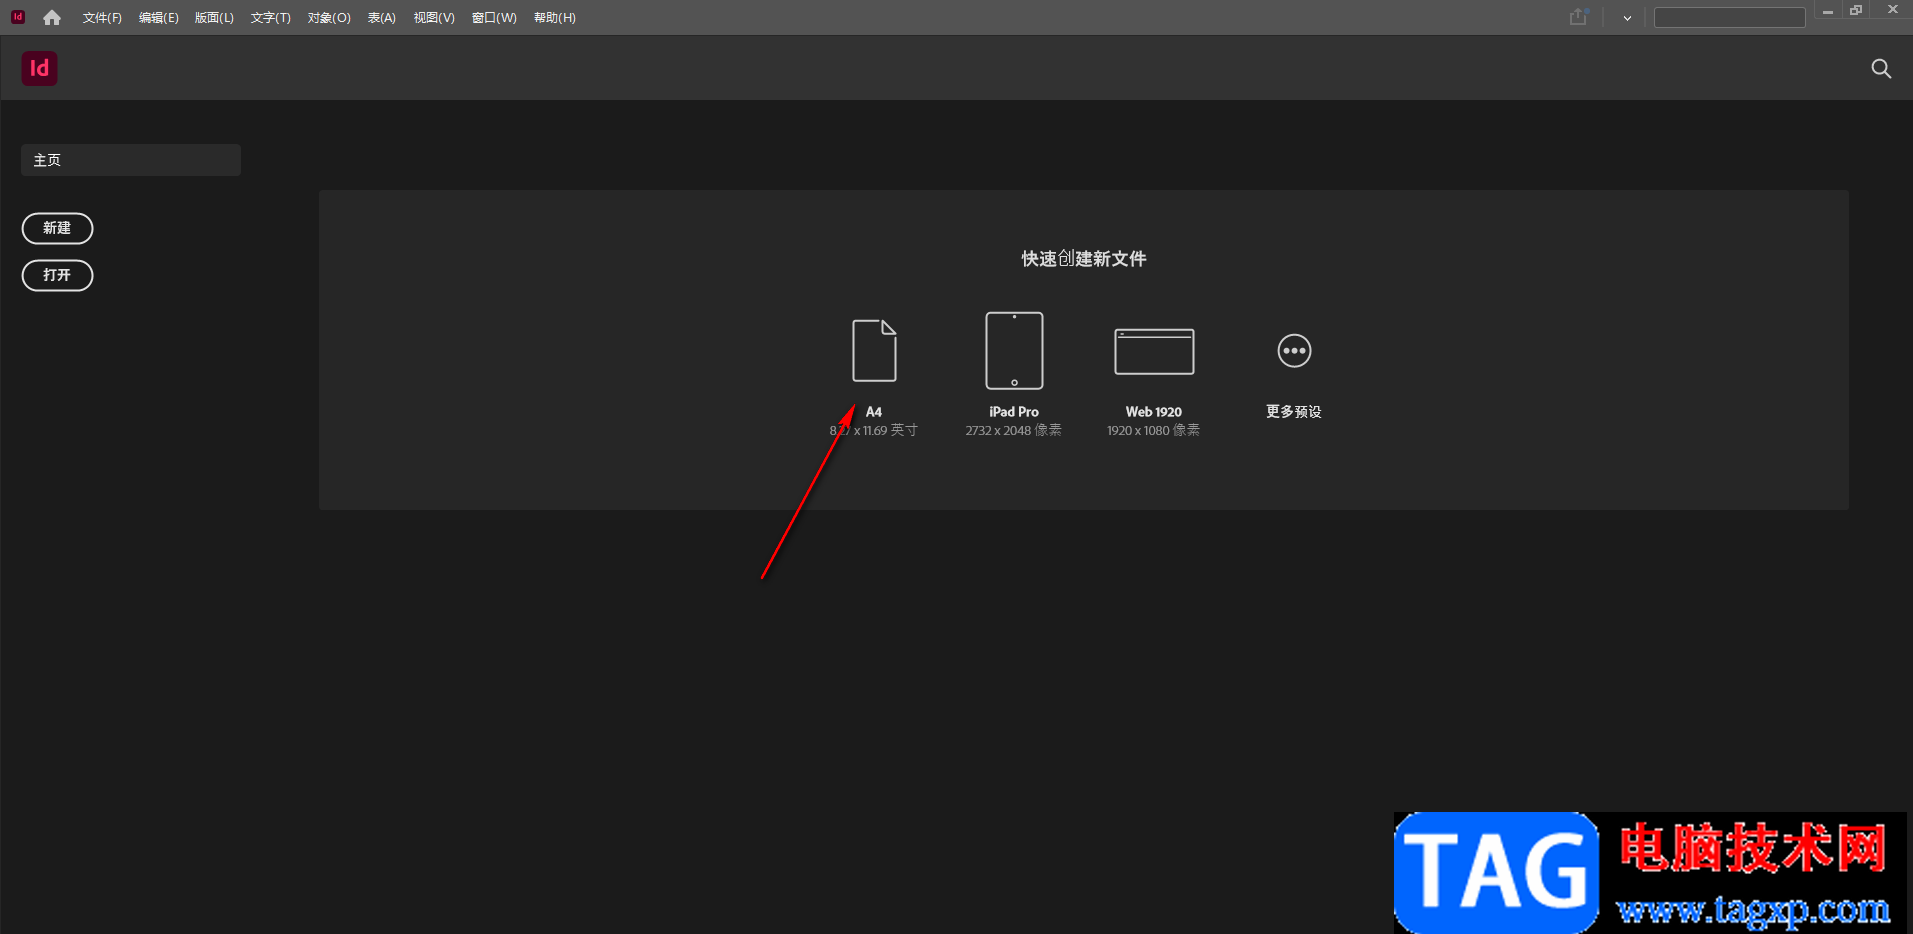This screenshot has width=1913, height=934.
Task: Open the 帮助(H) menu
Action: (555, 18)
